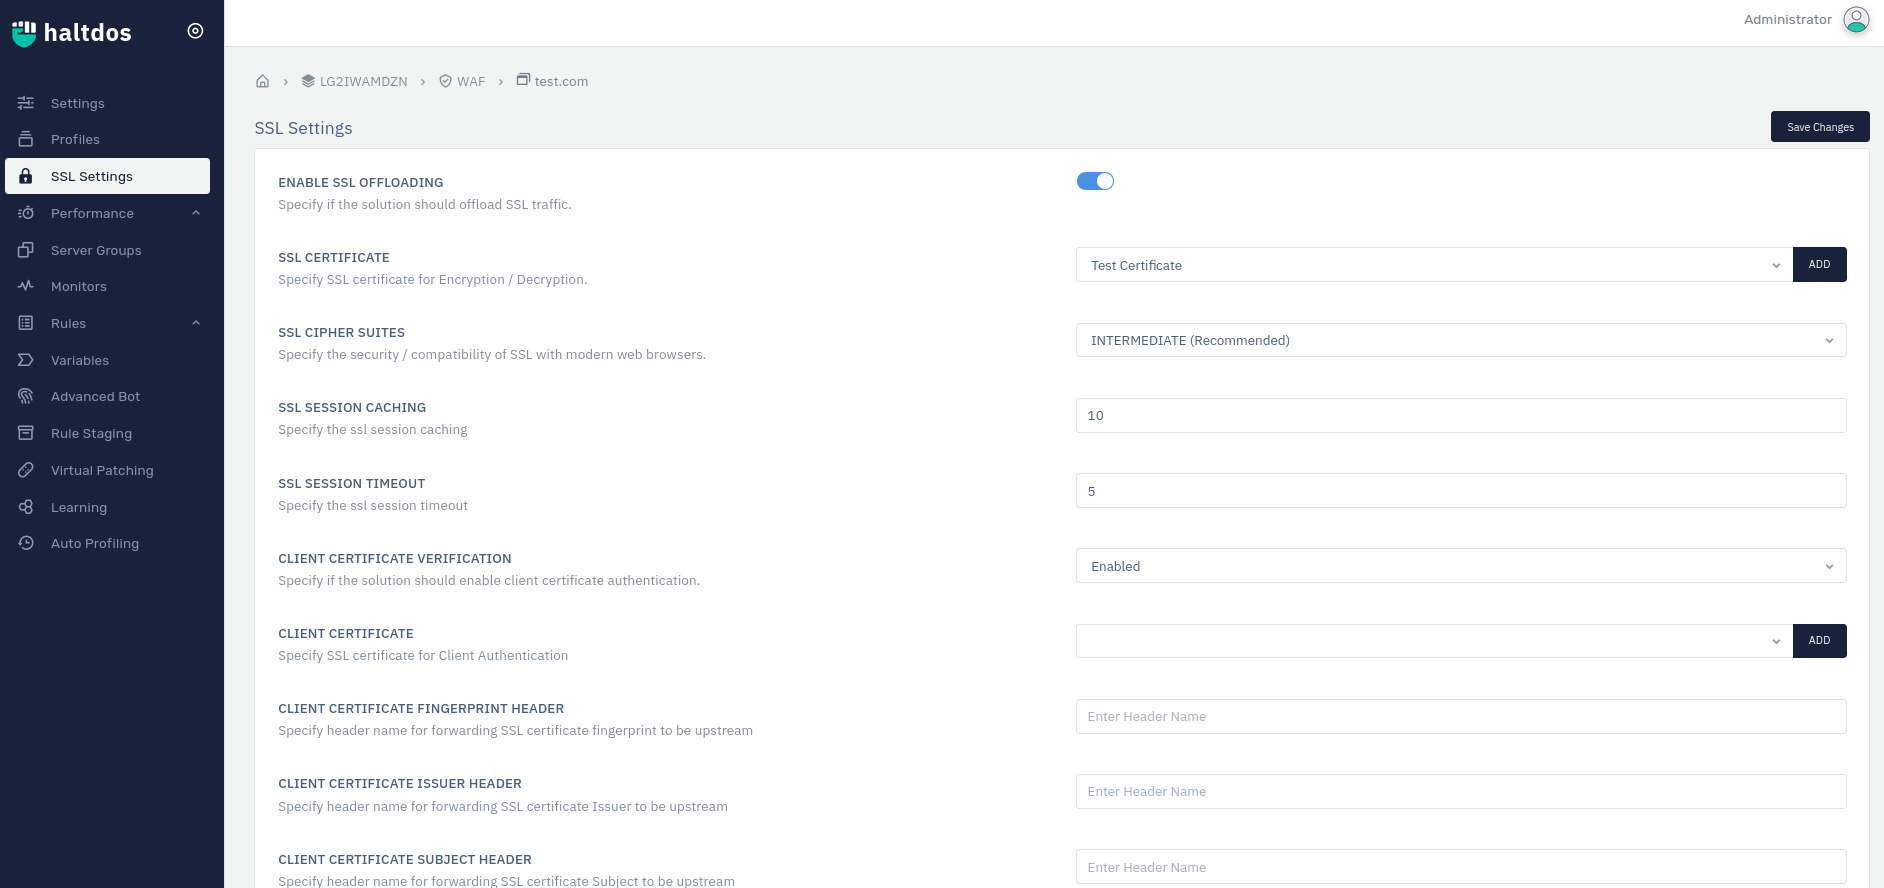Open the Profiles menu item
This screenshot has height=888, width=1884.
click(75, 140)
